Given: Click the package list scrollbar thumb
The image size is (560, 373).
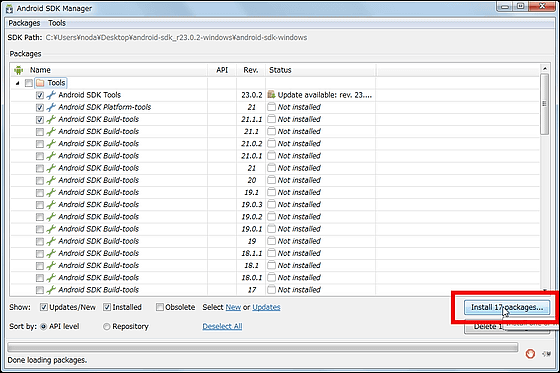Looking at the screenshot, I should point(545,104).
